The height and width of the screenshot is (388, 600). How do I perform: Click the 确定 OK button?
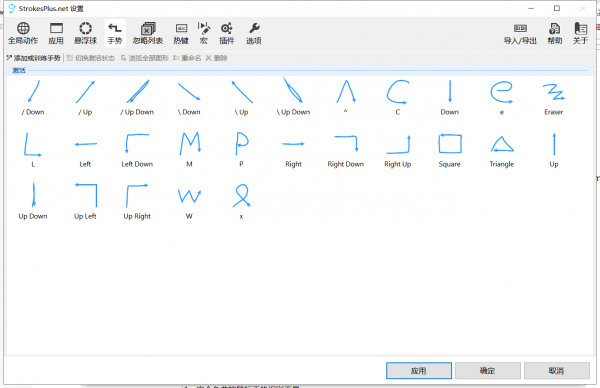click(488, 370)
